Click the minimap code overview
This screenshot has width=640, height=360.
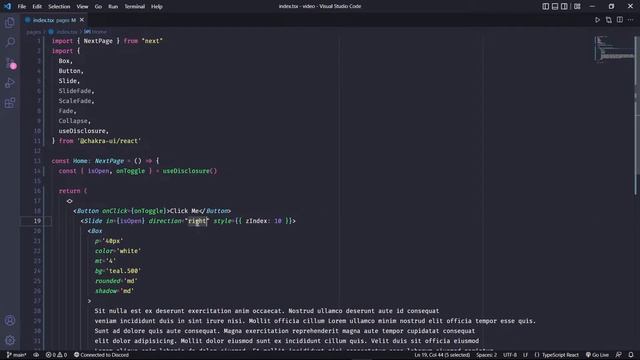tap(614, 49)
